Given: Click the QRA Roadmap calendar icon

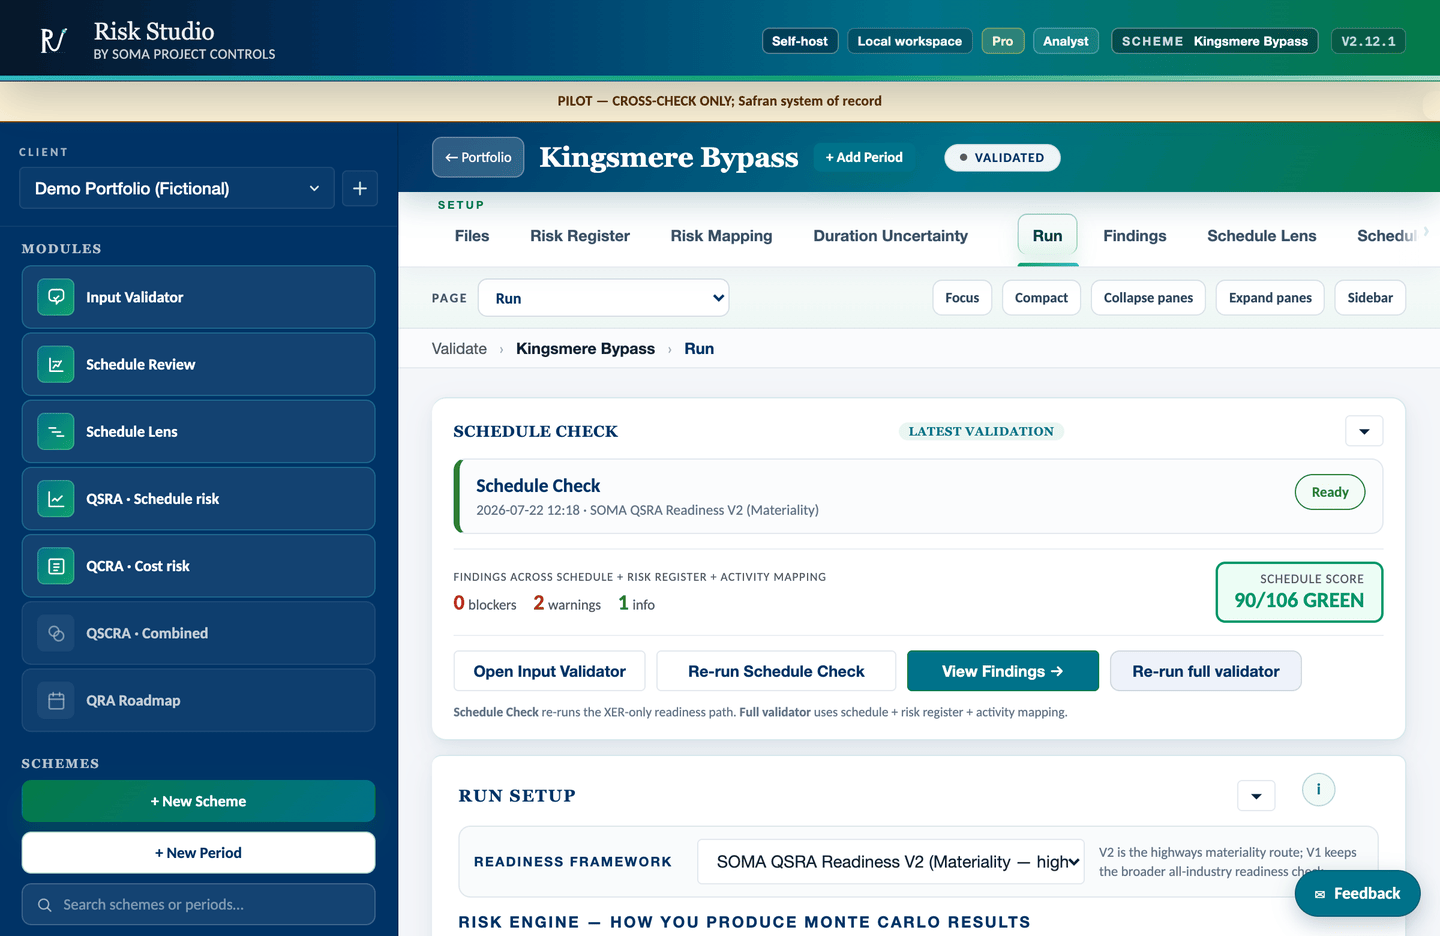Looking at the screenshot, I should pos(56,700).
